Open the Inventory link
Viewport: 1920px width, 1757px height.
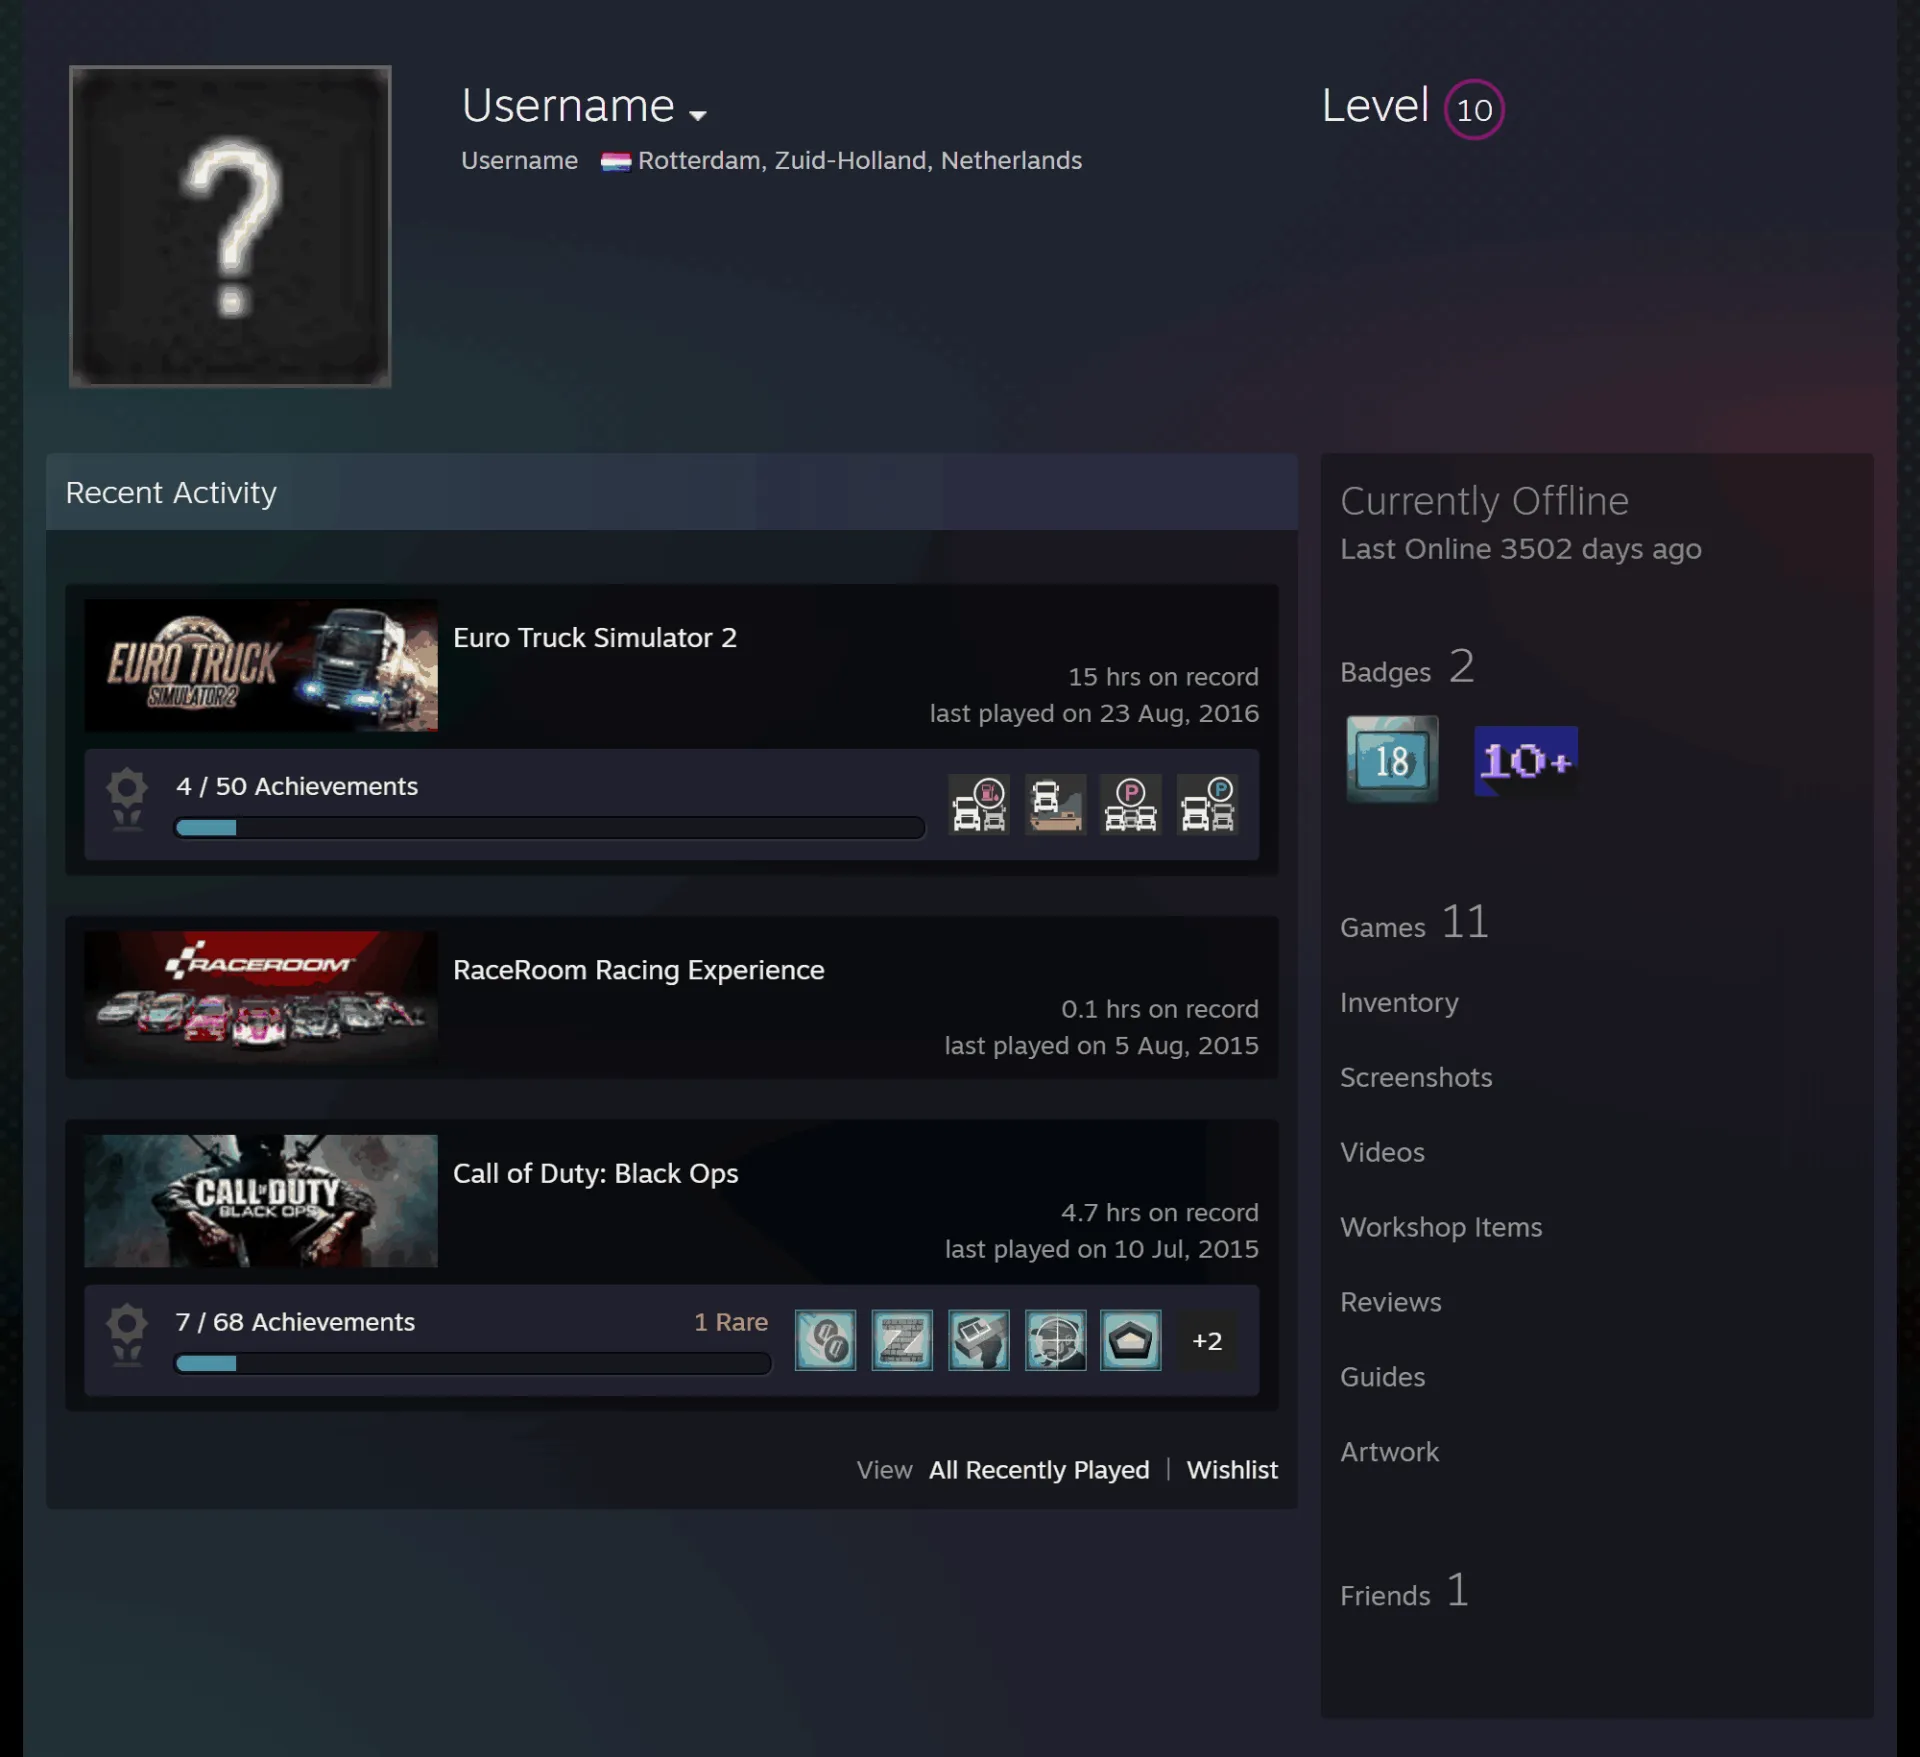[x=1399, y=1003]
